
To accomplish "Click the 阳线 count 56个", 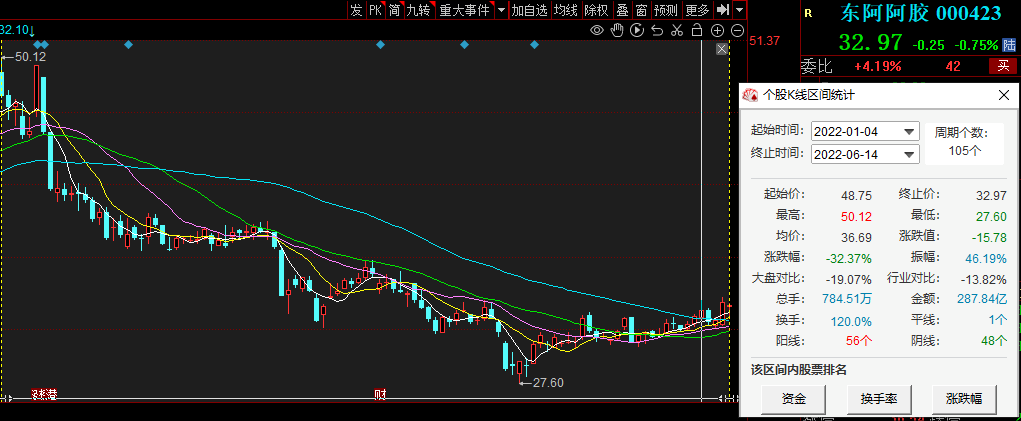I will (x=859, y=340).
